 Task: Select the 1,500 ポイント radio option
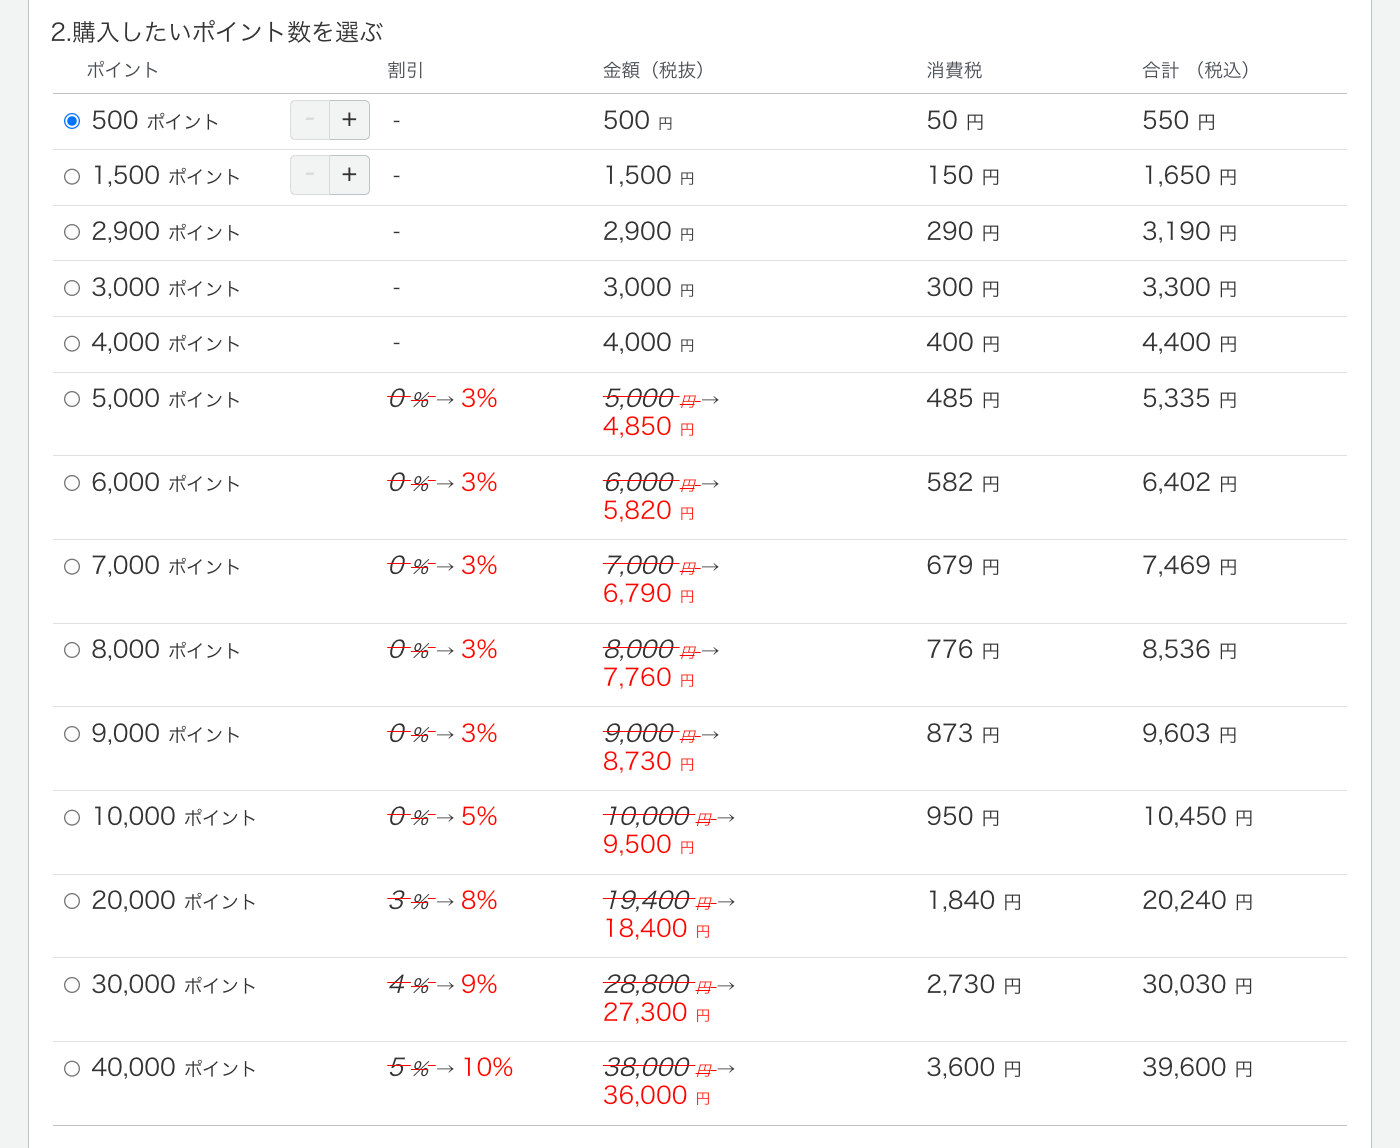pyautogui.click(x=72, y=177)
